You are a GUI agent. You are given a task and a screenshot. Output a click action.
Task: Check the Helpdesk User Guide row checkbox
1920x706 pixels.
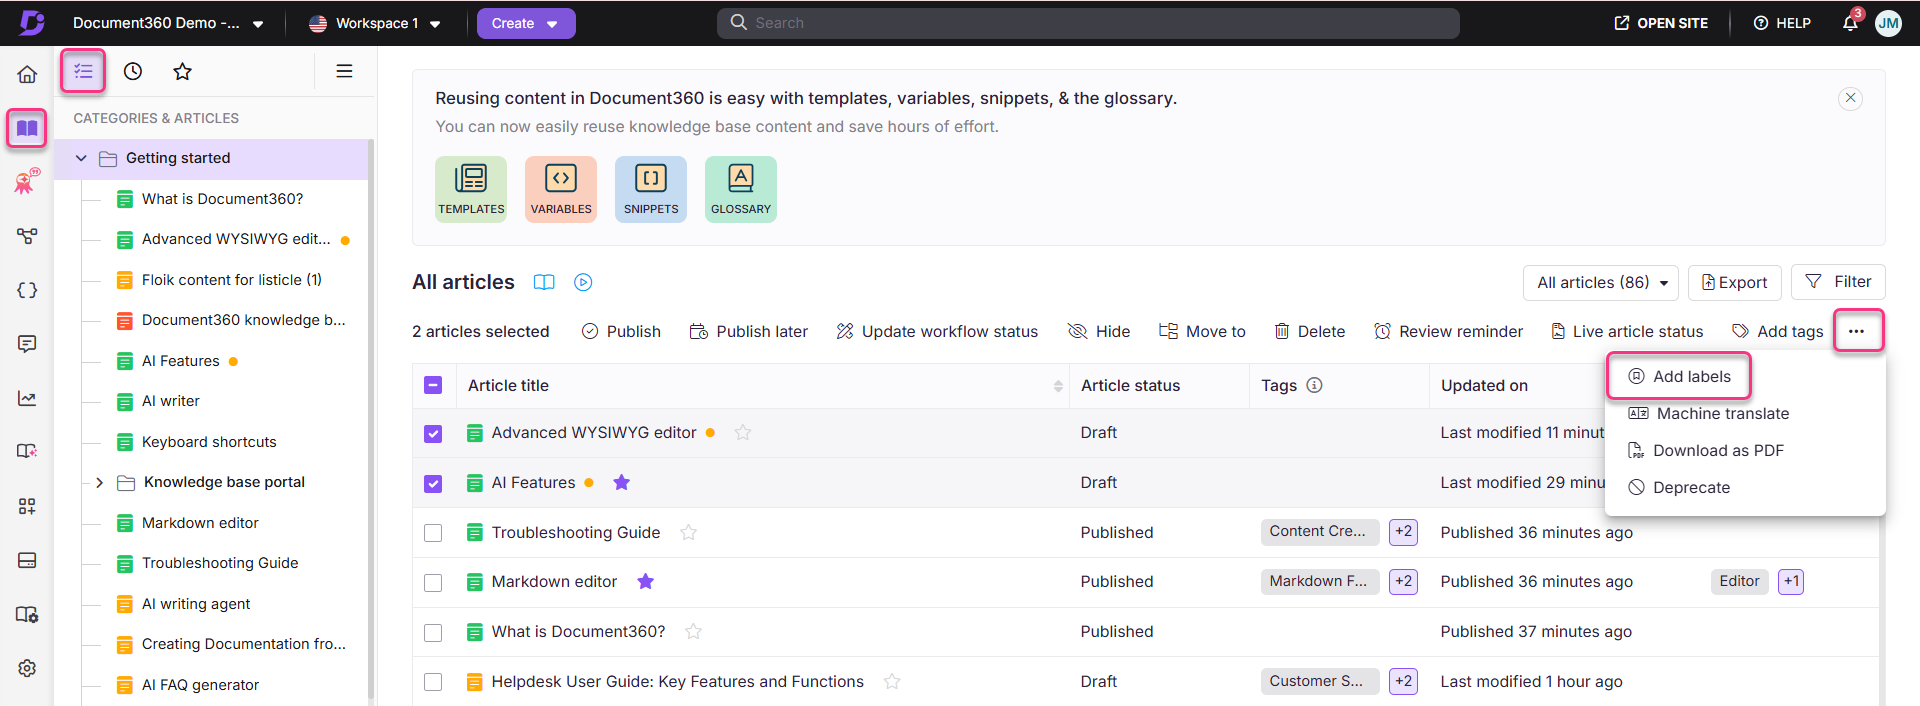433,682
